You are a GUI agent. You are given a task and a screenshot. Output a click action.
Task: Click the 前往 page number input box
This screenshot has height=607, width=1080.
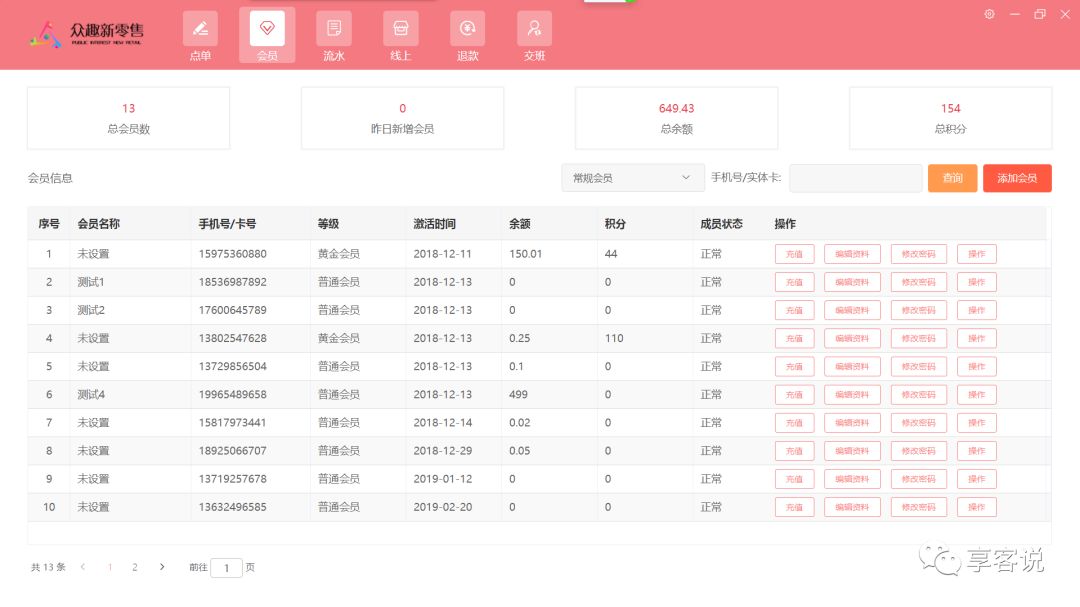tap(226, 567)
